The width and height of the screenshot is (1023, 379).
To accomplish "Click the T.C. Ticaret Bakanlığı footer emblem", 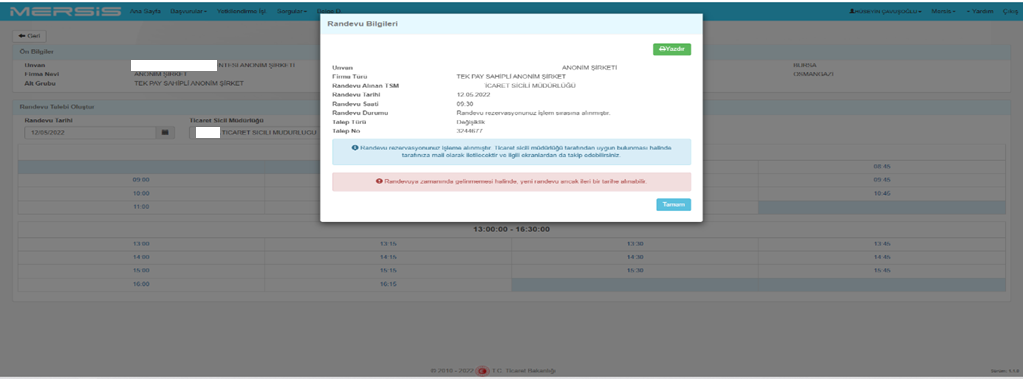I will click(x=482, y=371).
